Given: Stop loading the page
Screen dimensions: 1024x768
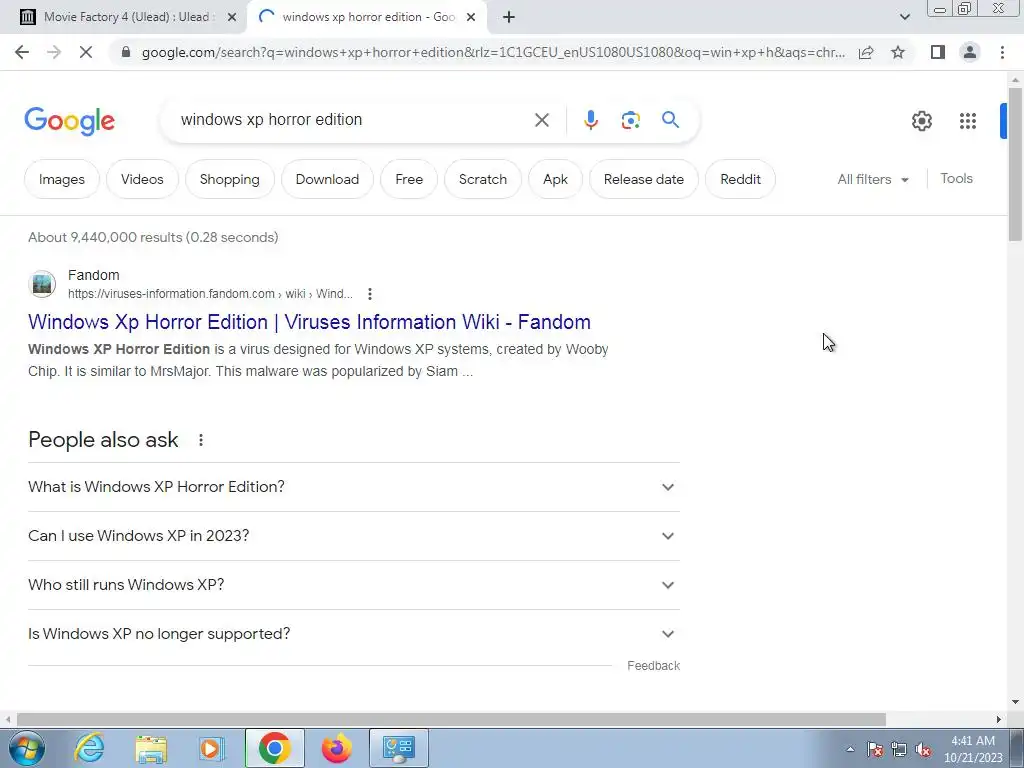Looking at the screenshot, I should pyautogui.click(x=86, y=52).
